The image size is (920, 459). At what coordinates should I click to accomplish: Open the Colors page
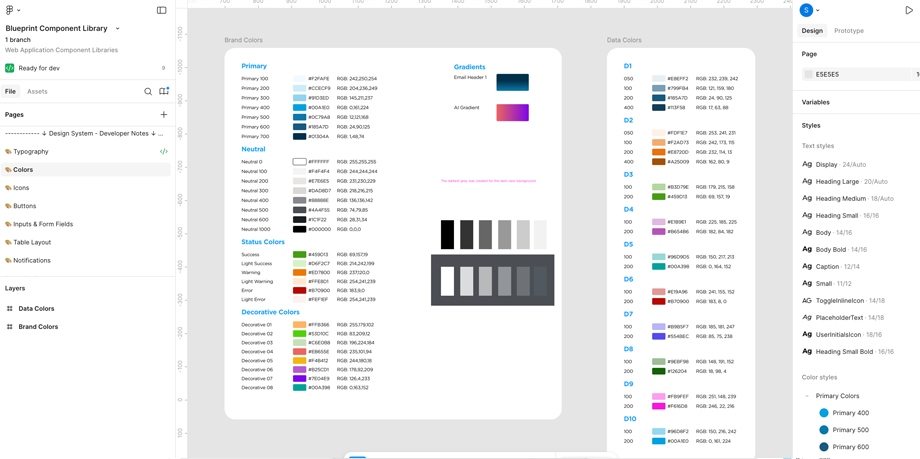[x=85, y=170]
